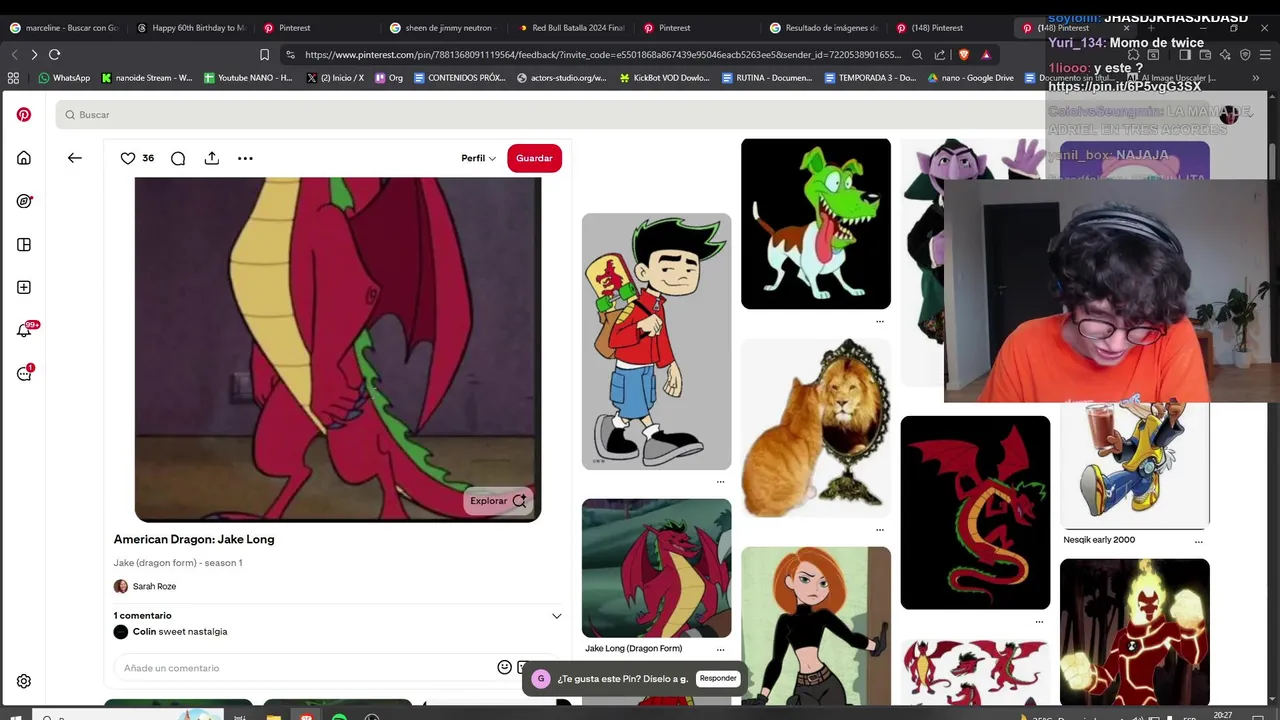Open the boards icon in Pinterest sidebar
1280x720 pixels.
click(x=24, y=244)
